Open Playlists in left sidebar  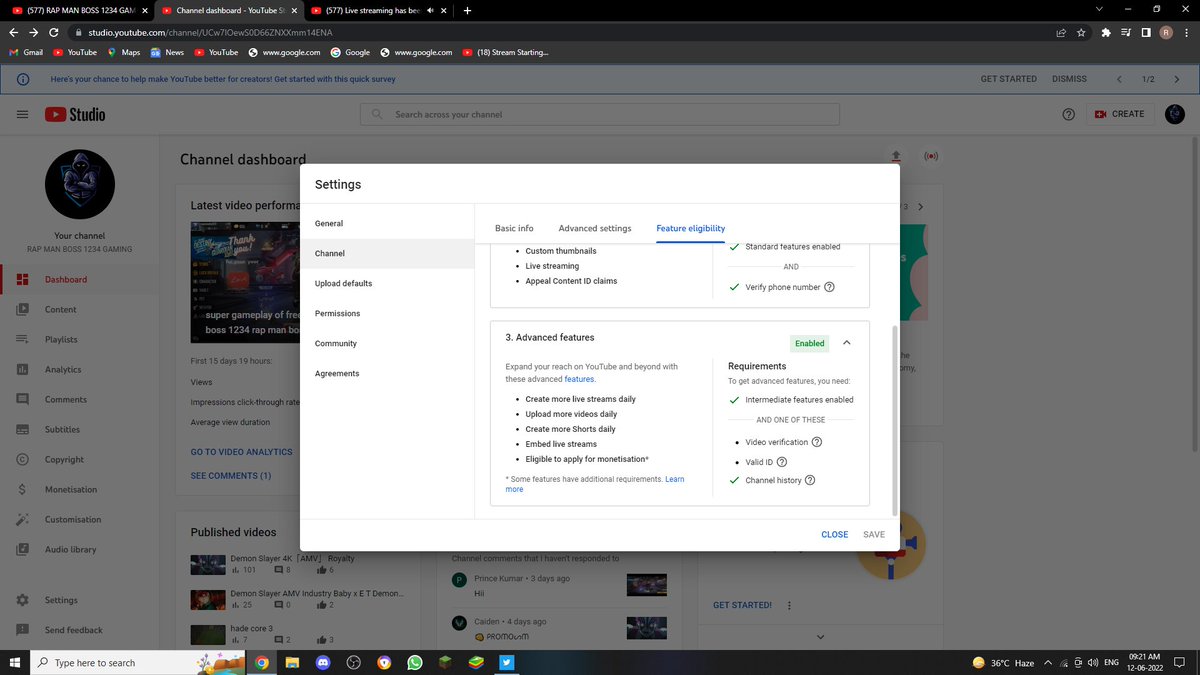pyautogui.click(x=80, y=340)
